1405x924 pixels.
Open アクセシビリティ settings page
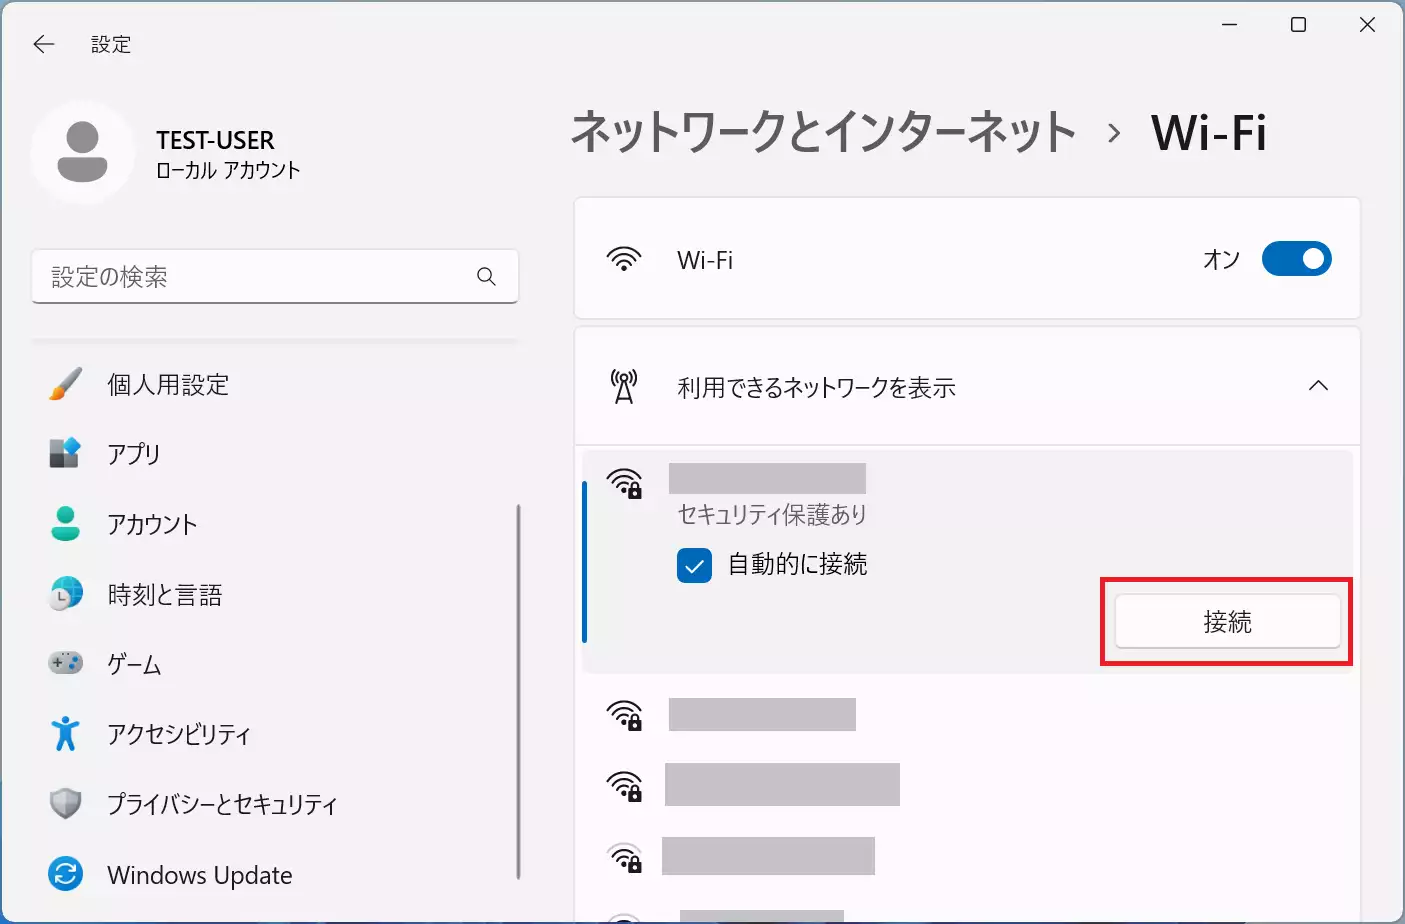[275, 734]
